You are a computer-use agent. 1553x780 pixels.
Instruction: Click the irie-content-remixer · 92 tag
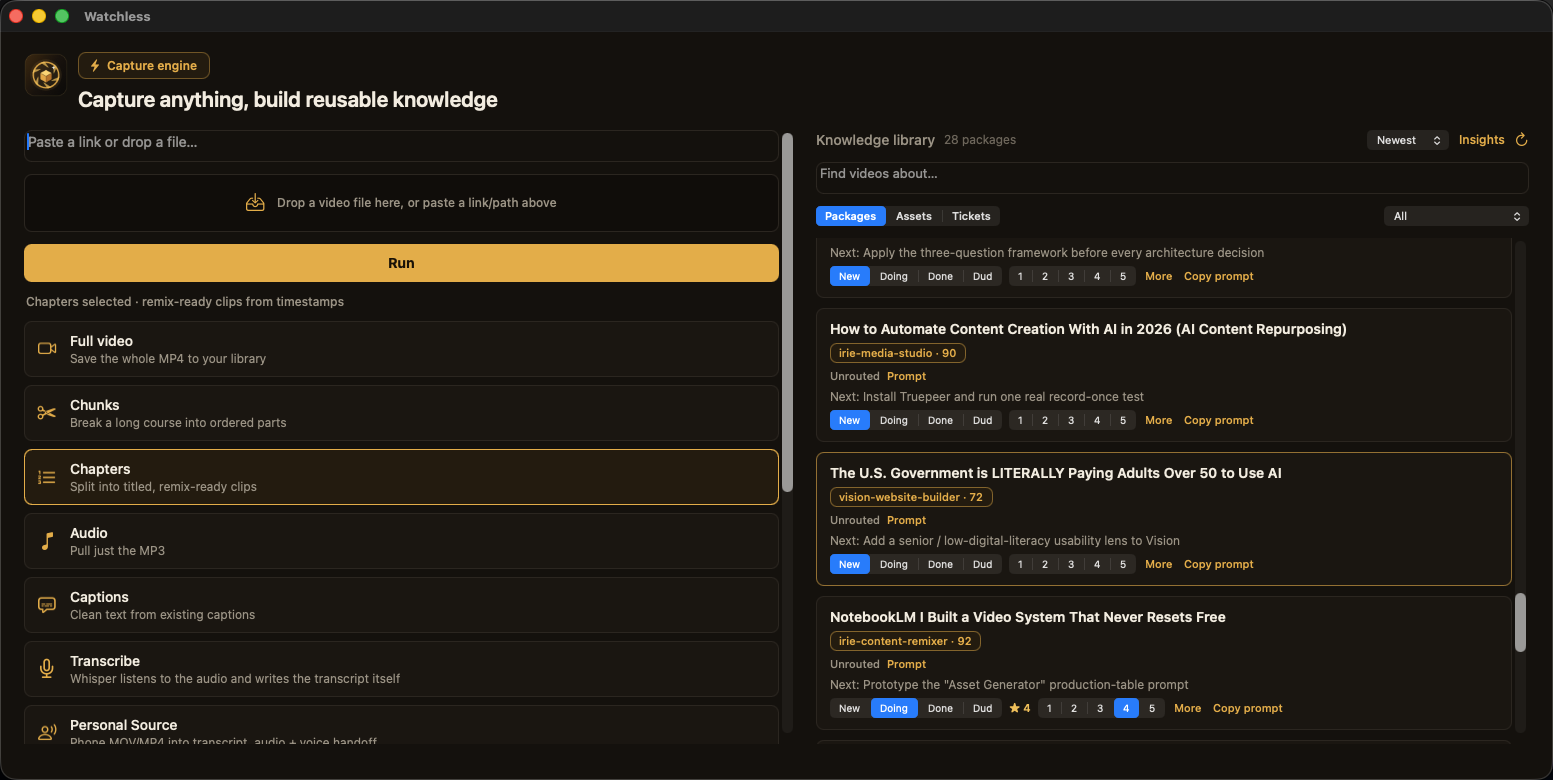905,641
